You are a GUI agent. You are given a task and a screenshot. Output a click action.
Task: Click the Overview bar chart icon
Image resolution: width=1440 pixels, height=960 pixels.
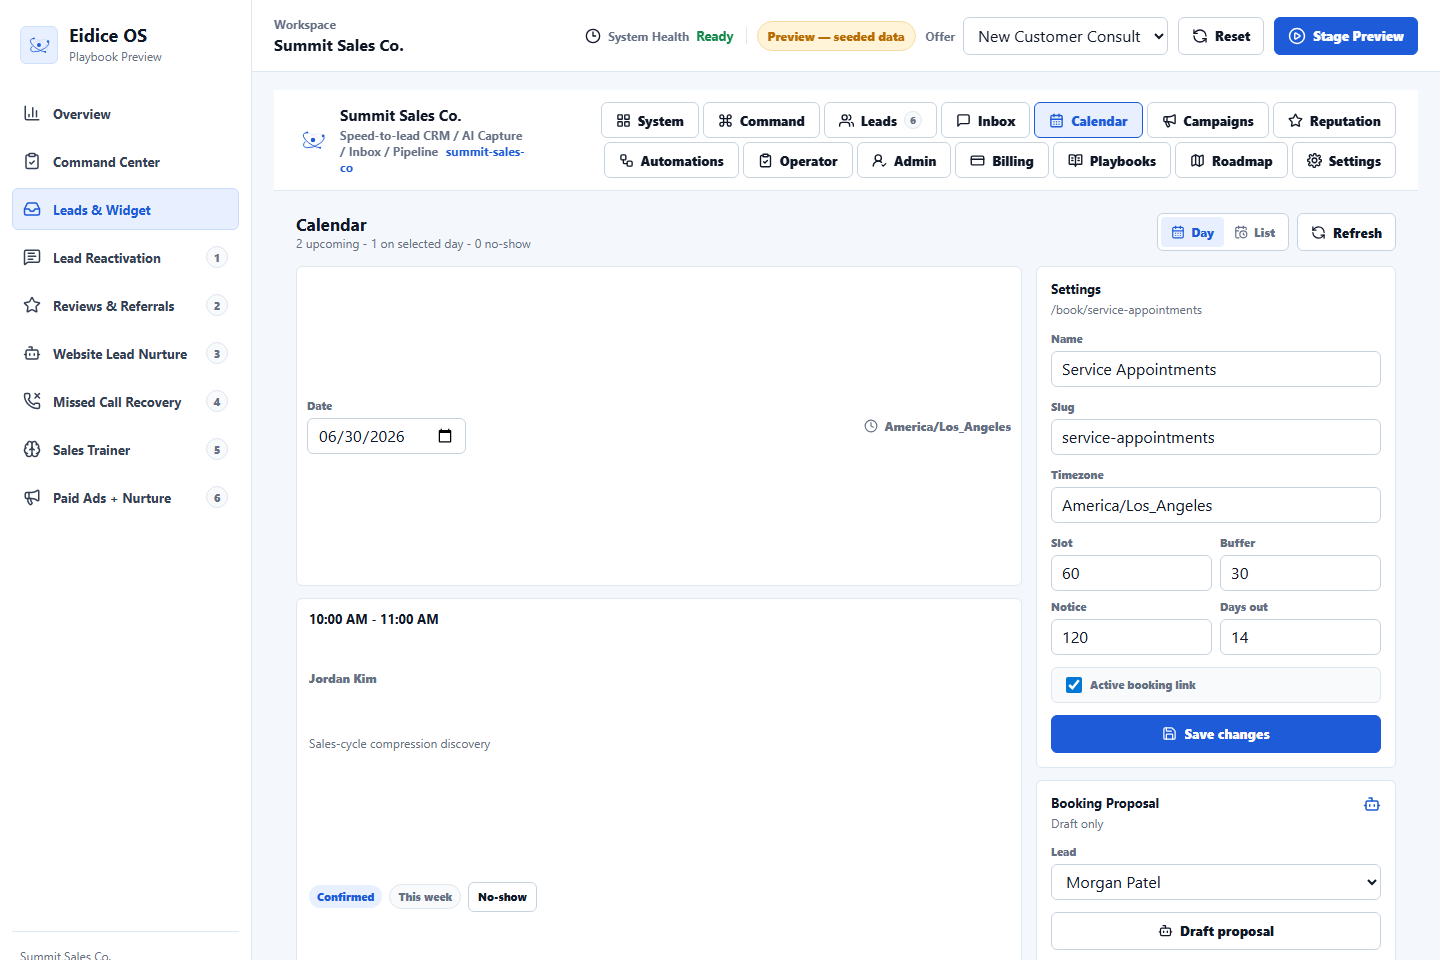click(32, 113)
